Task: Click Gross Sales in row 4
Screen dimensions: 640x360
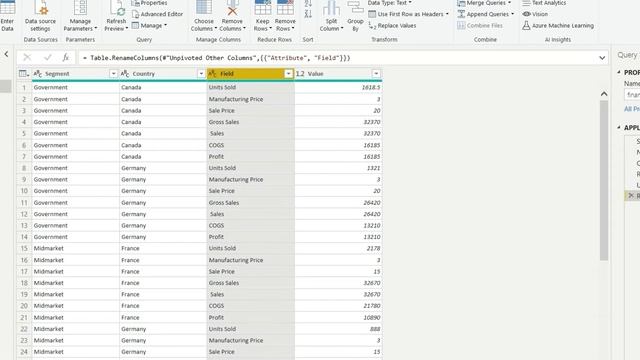Action: [224, 122]
